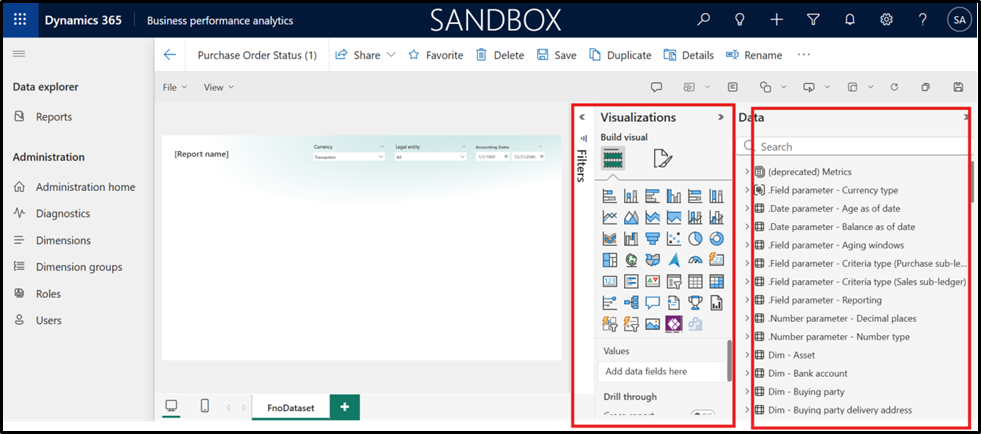Expand the (deprecated) Metrics table

pyautogui.click(x=747, y=171)
